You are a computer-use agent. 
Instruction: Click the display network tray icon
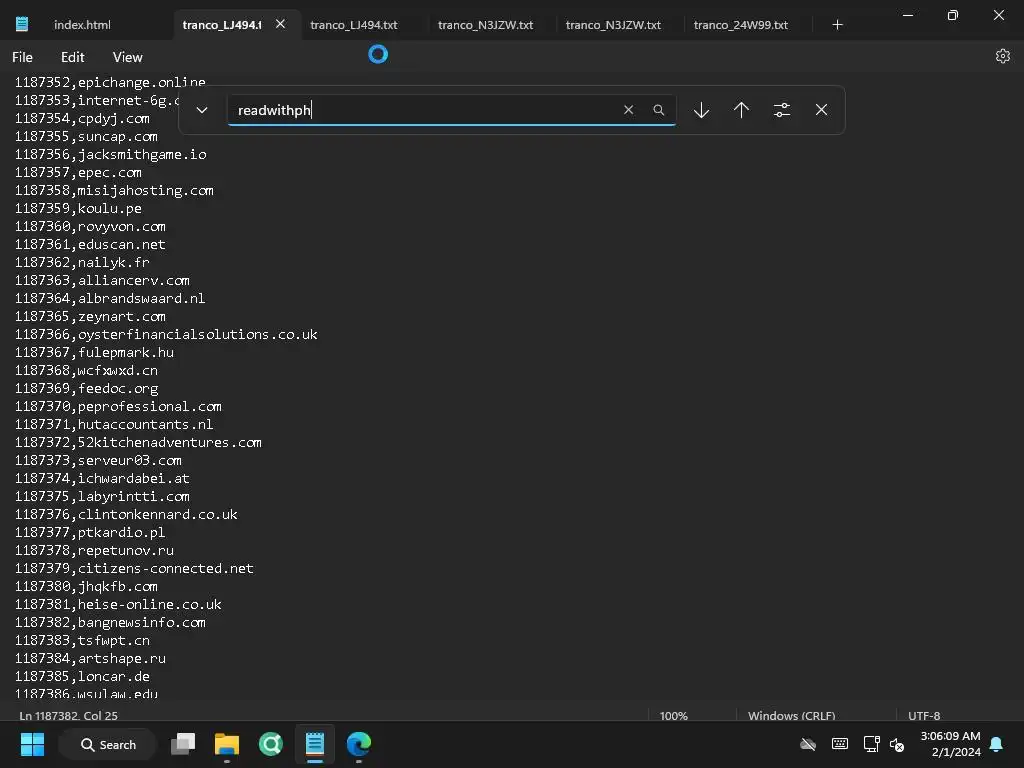click(871, 744)
